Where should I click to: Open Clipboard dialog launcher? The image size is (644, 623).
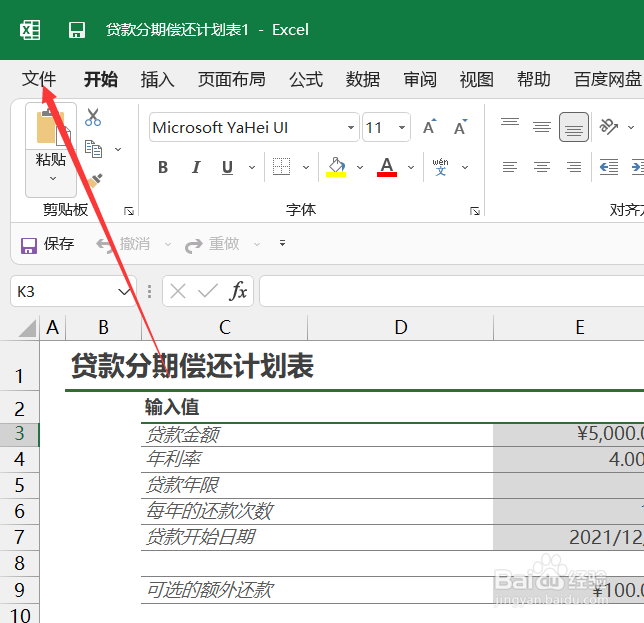click(x=129, y=211)
